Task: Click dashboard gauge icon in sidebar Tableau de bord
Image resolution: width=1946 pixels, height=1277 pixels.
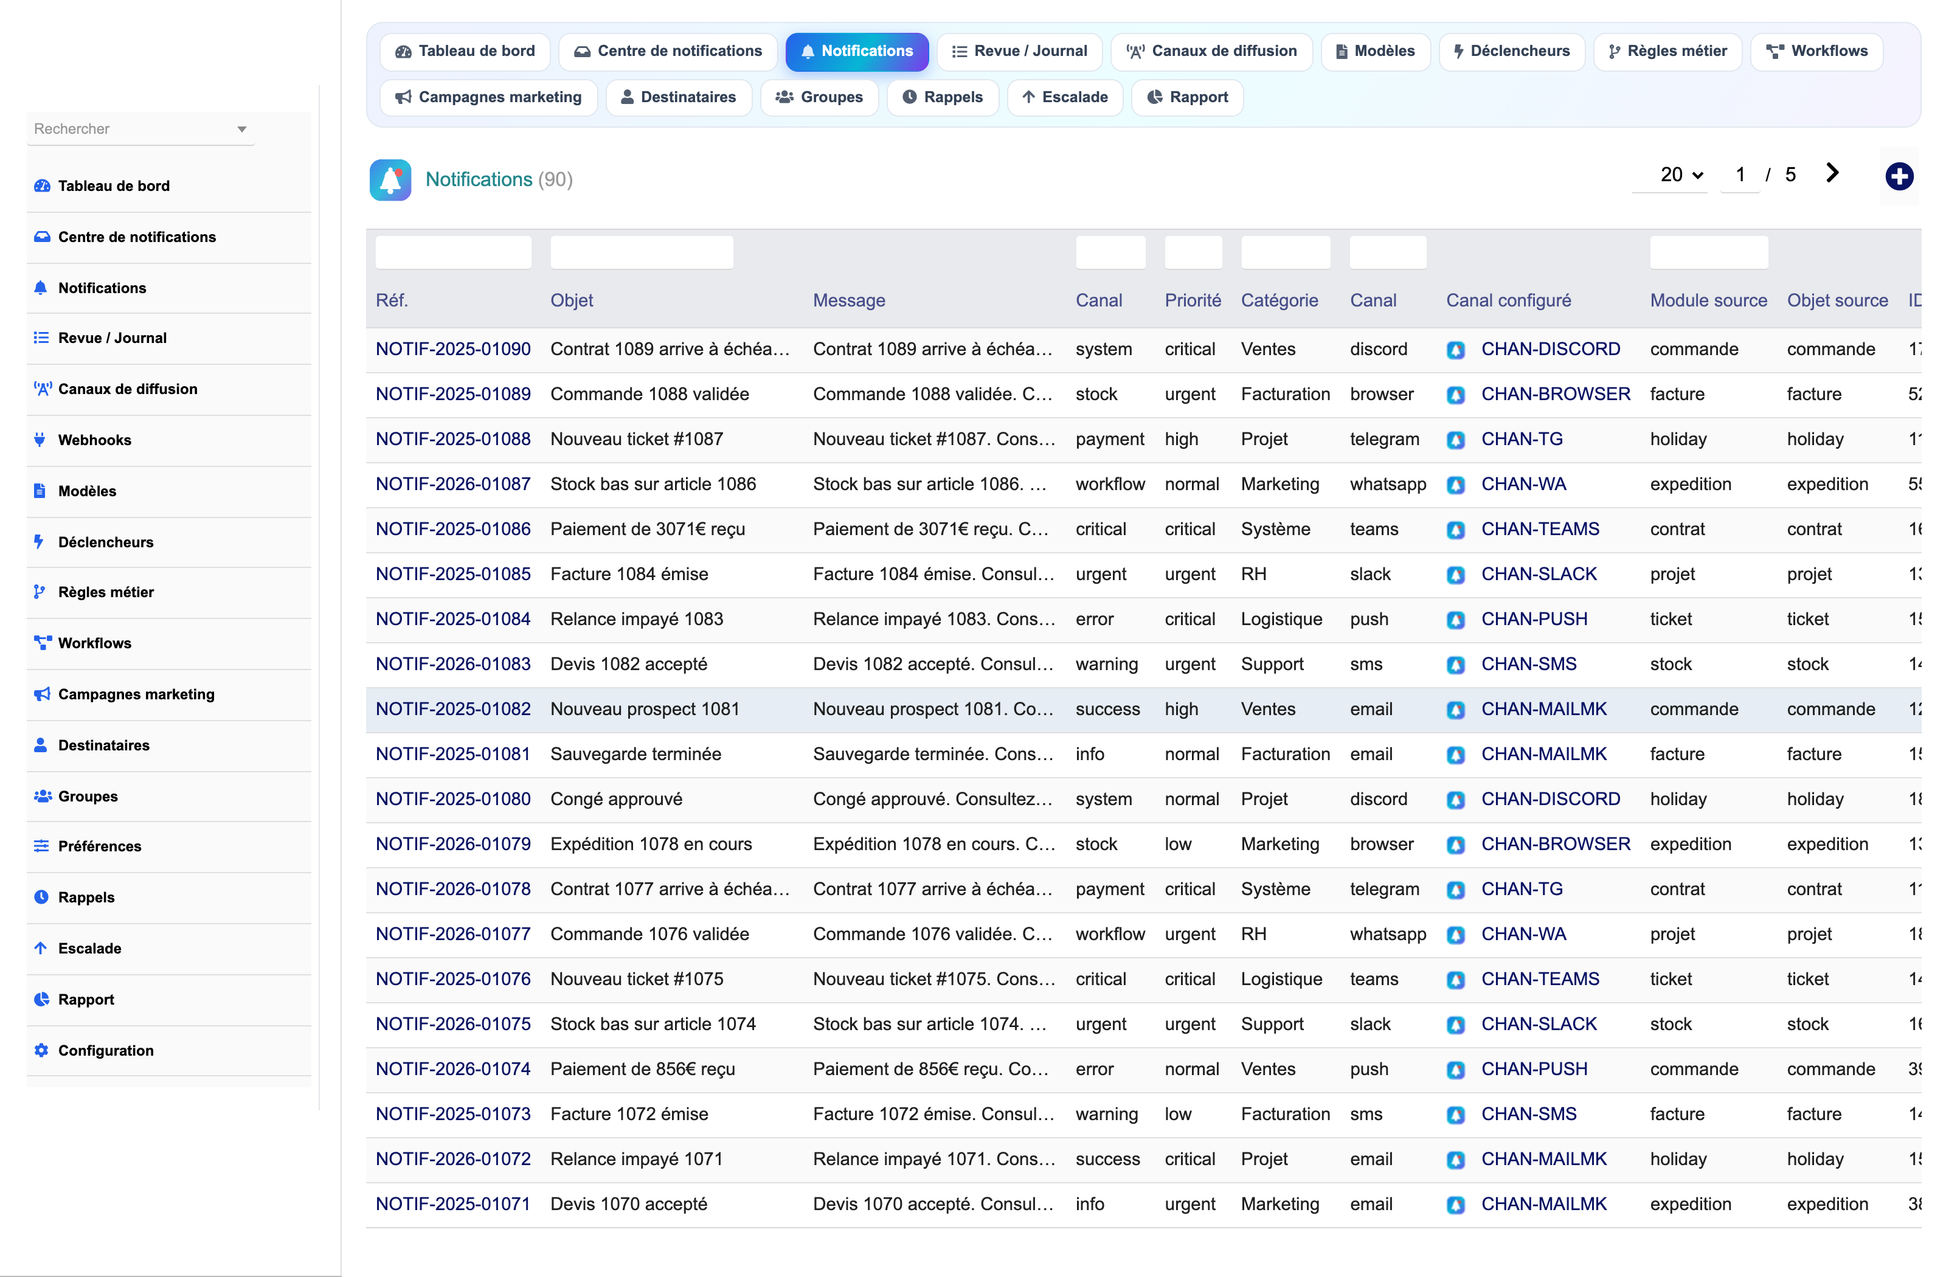Action: [x=42, y=186]
